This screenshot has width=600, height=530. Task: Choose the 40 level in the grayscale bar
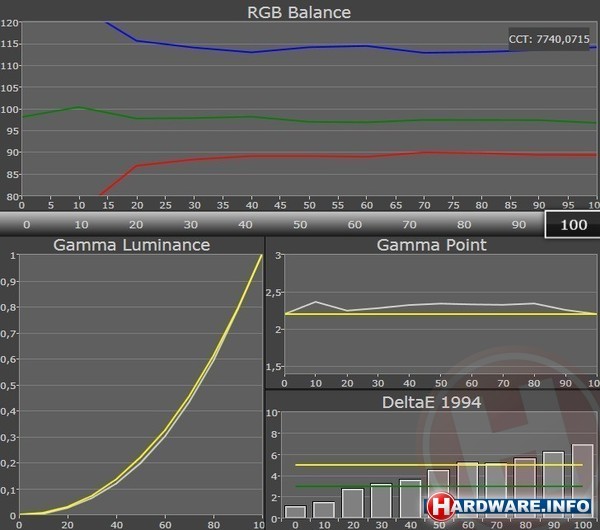point(244,225)
